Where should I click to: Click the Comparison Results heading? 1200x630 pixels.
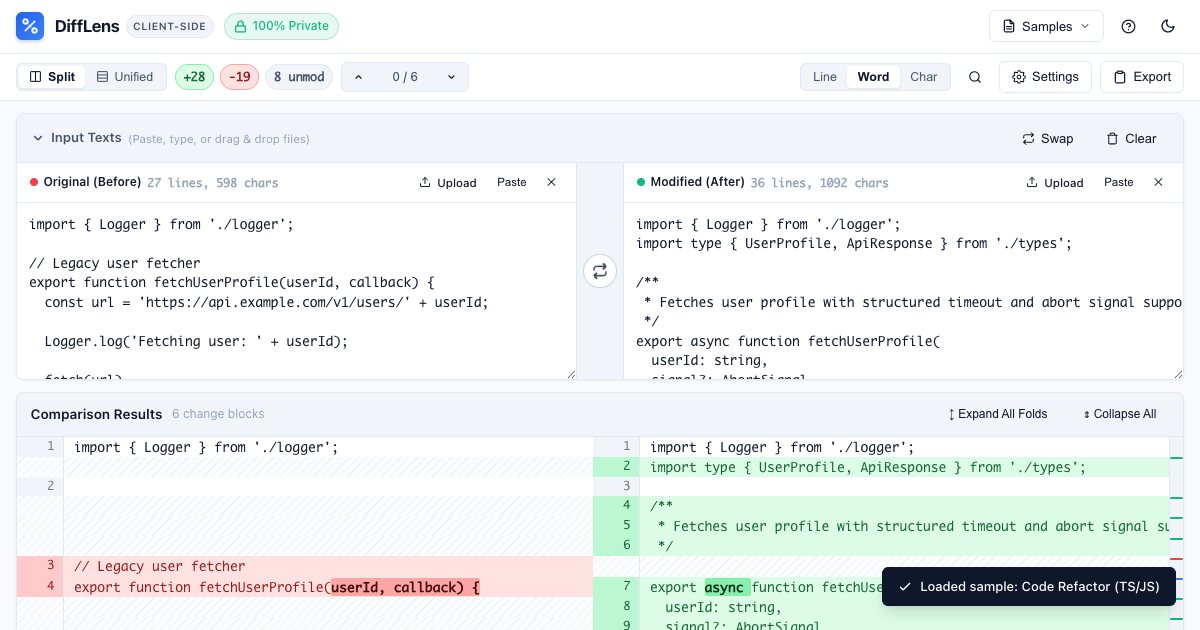96,414
